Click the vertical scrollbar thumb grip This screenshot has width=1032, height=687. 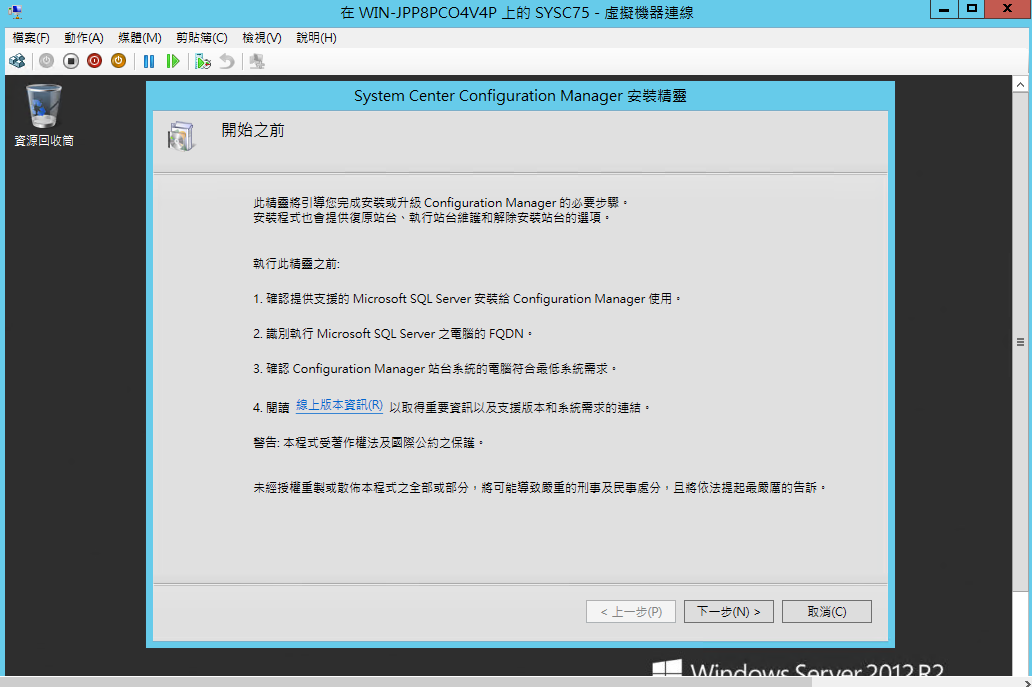[x=1020, y=342]
